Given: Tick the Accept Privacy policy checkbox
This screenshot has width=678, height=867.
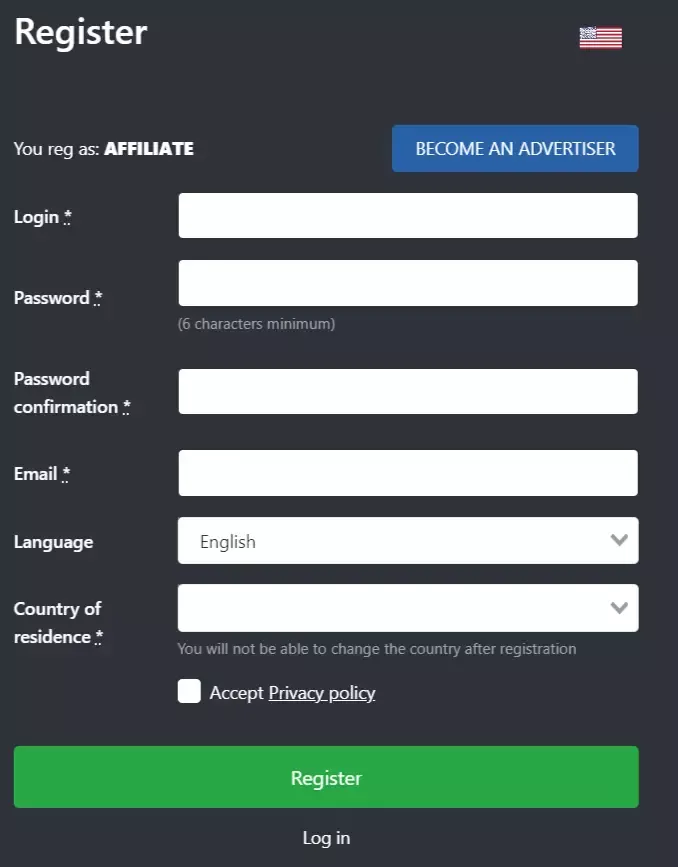Looking at the screenshot, I should tap(189, 692).
